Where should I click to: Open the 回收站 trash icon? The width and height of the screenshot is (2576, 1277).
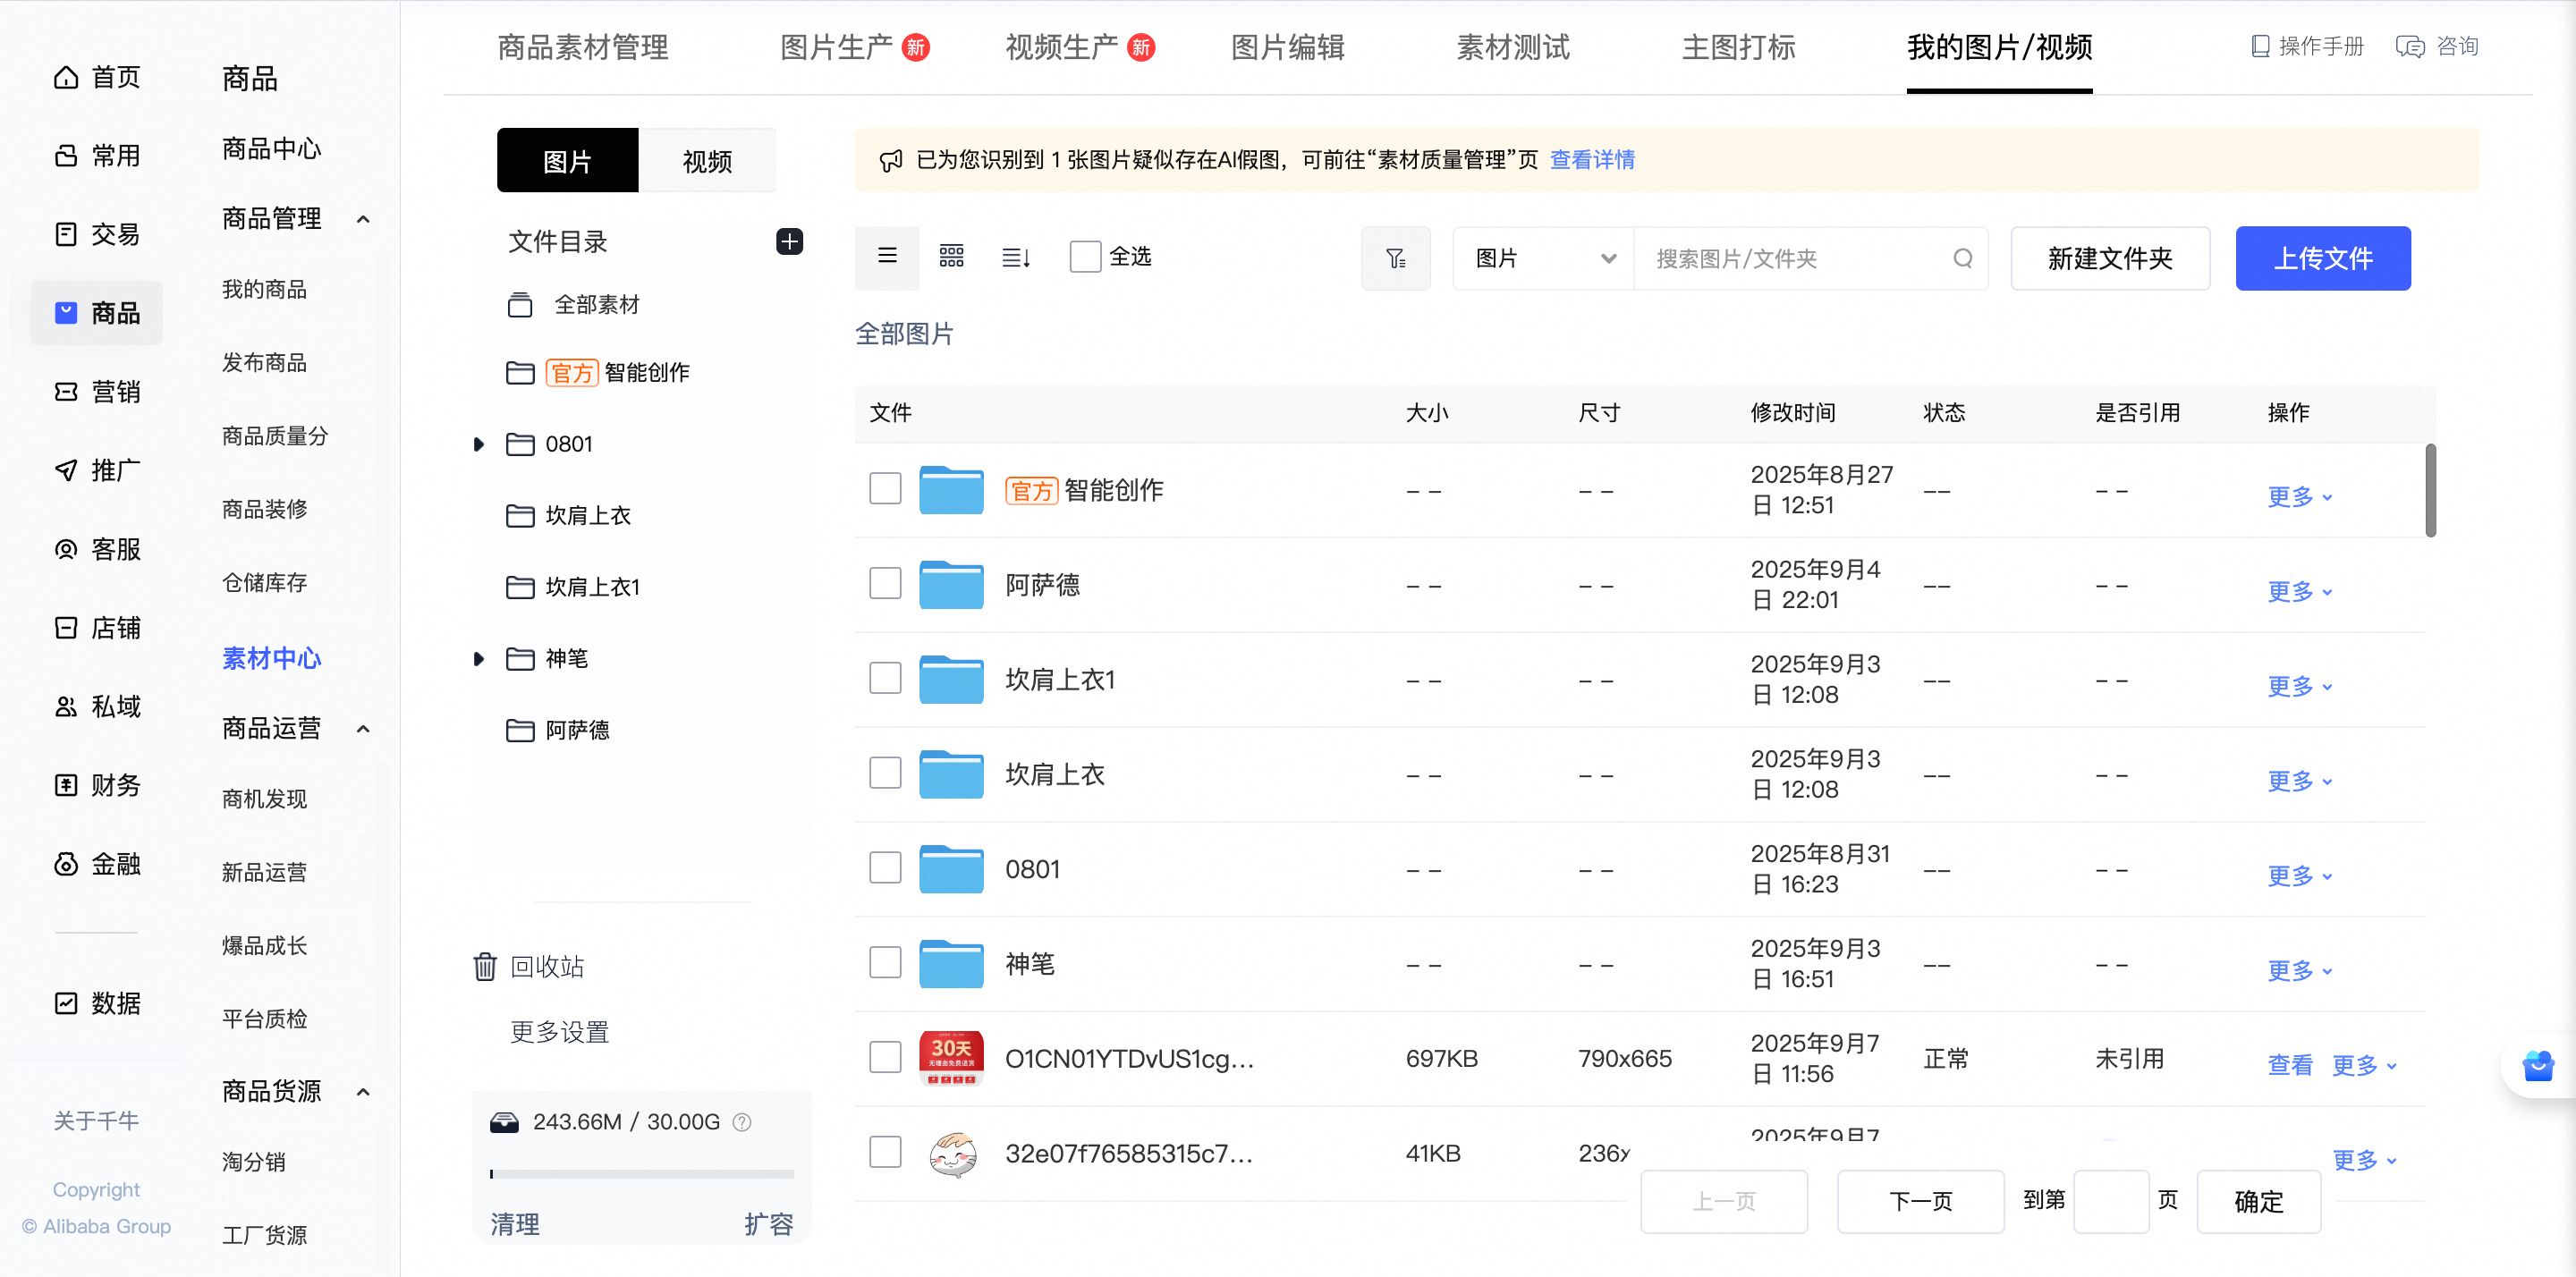pos(484,966)
